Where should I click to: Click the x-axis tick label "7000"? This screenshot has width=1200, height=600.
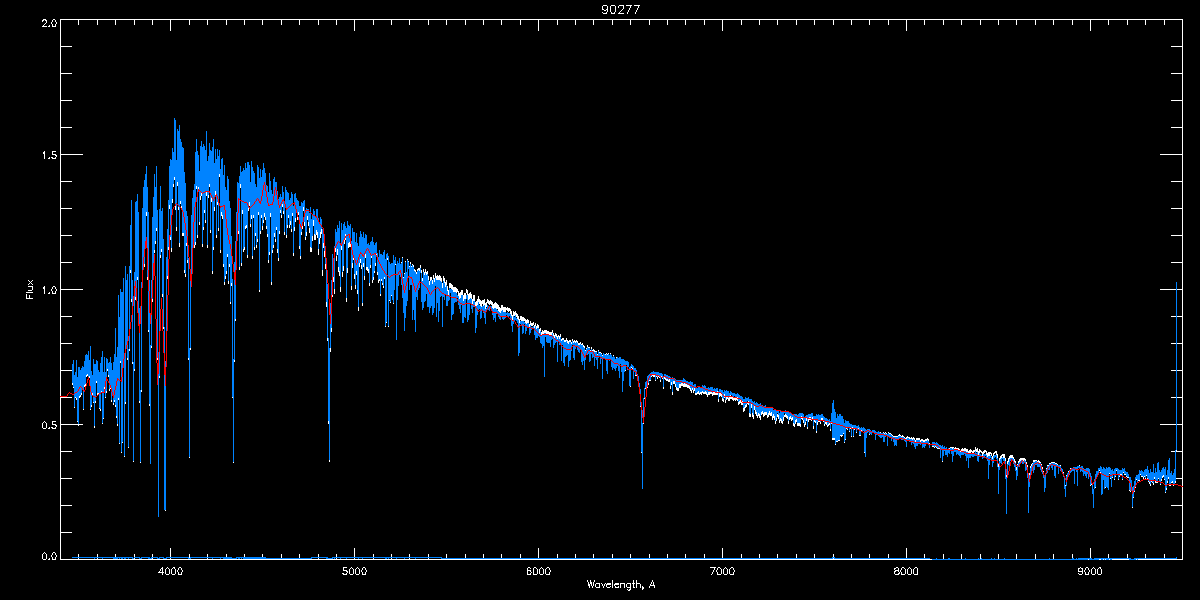pyautogui.click(x=722, y=571)
